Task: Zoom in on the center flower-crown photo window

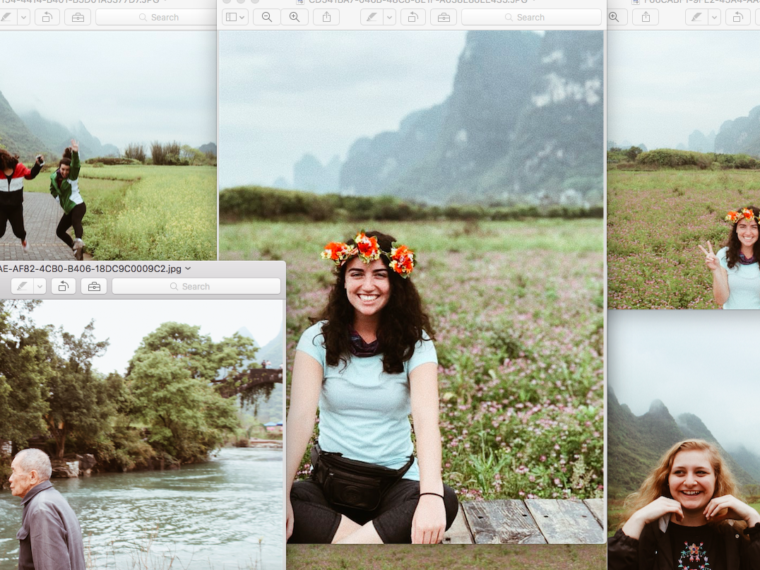Action: point(294,17)
